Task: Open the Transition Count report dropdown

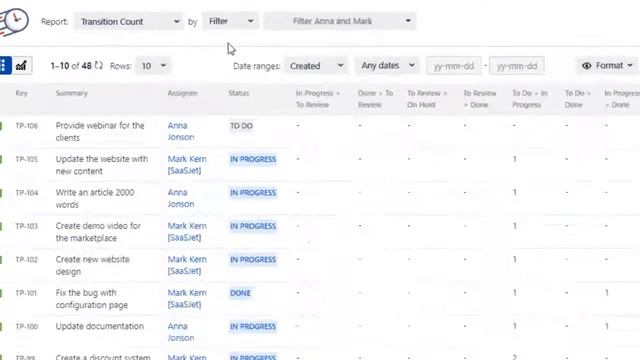Action: click(129, 21)
